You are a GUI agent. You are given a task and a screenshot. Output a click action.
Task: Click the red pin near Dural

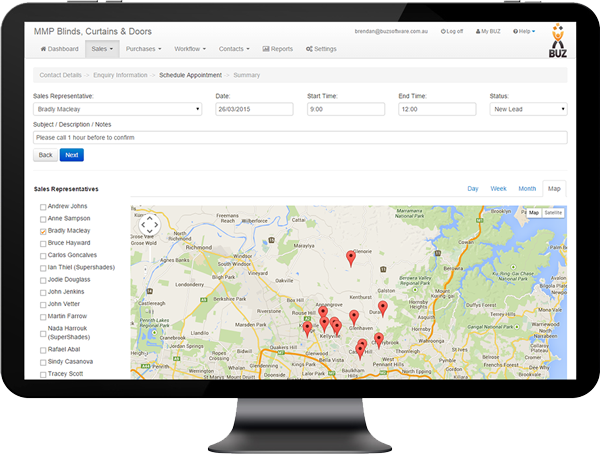383,309
